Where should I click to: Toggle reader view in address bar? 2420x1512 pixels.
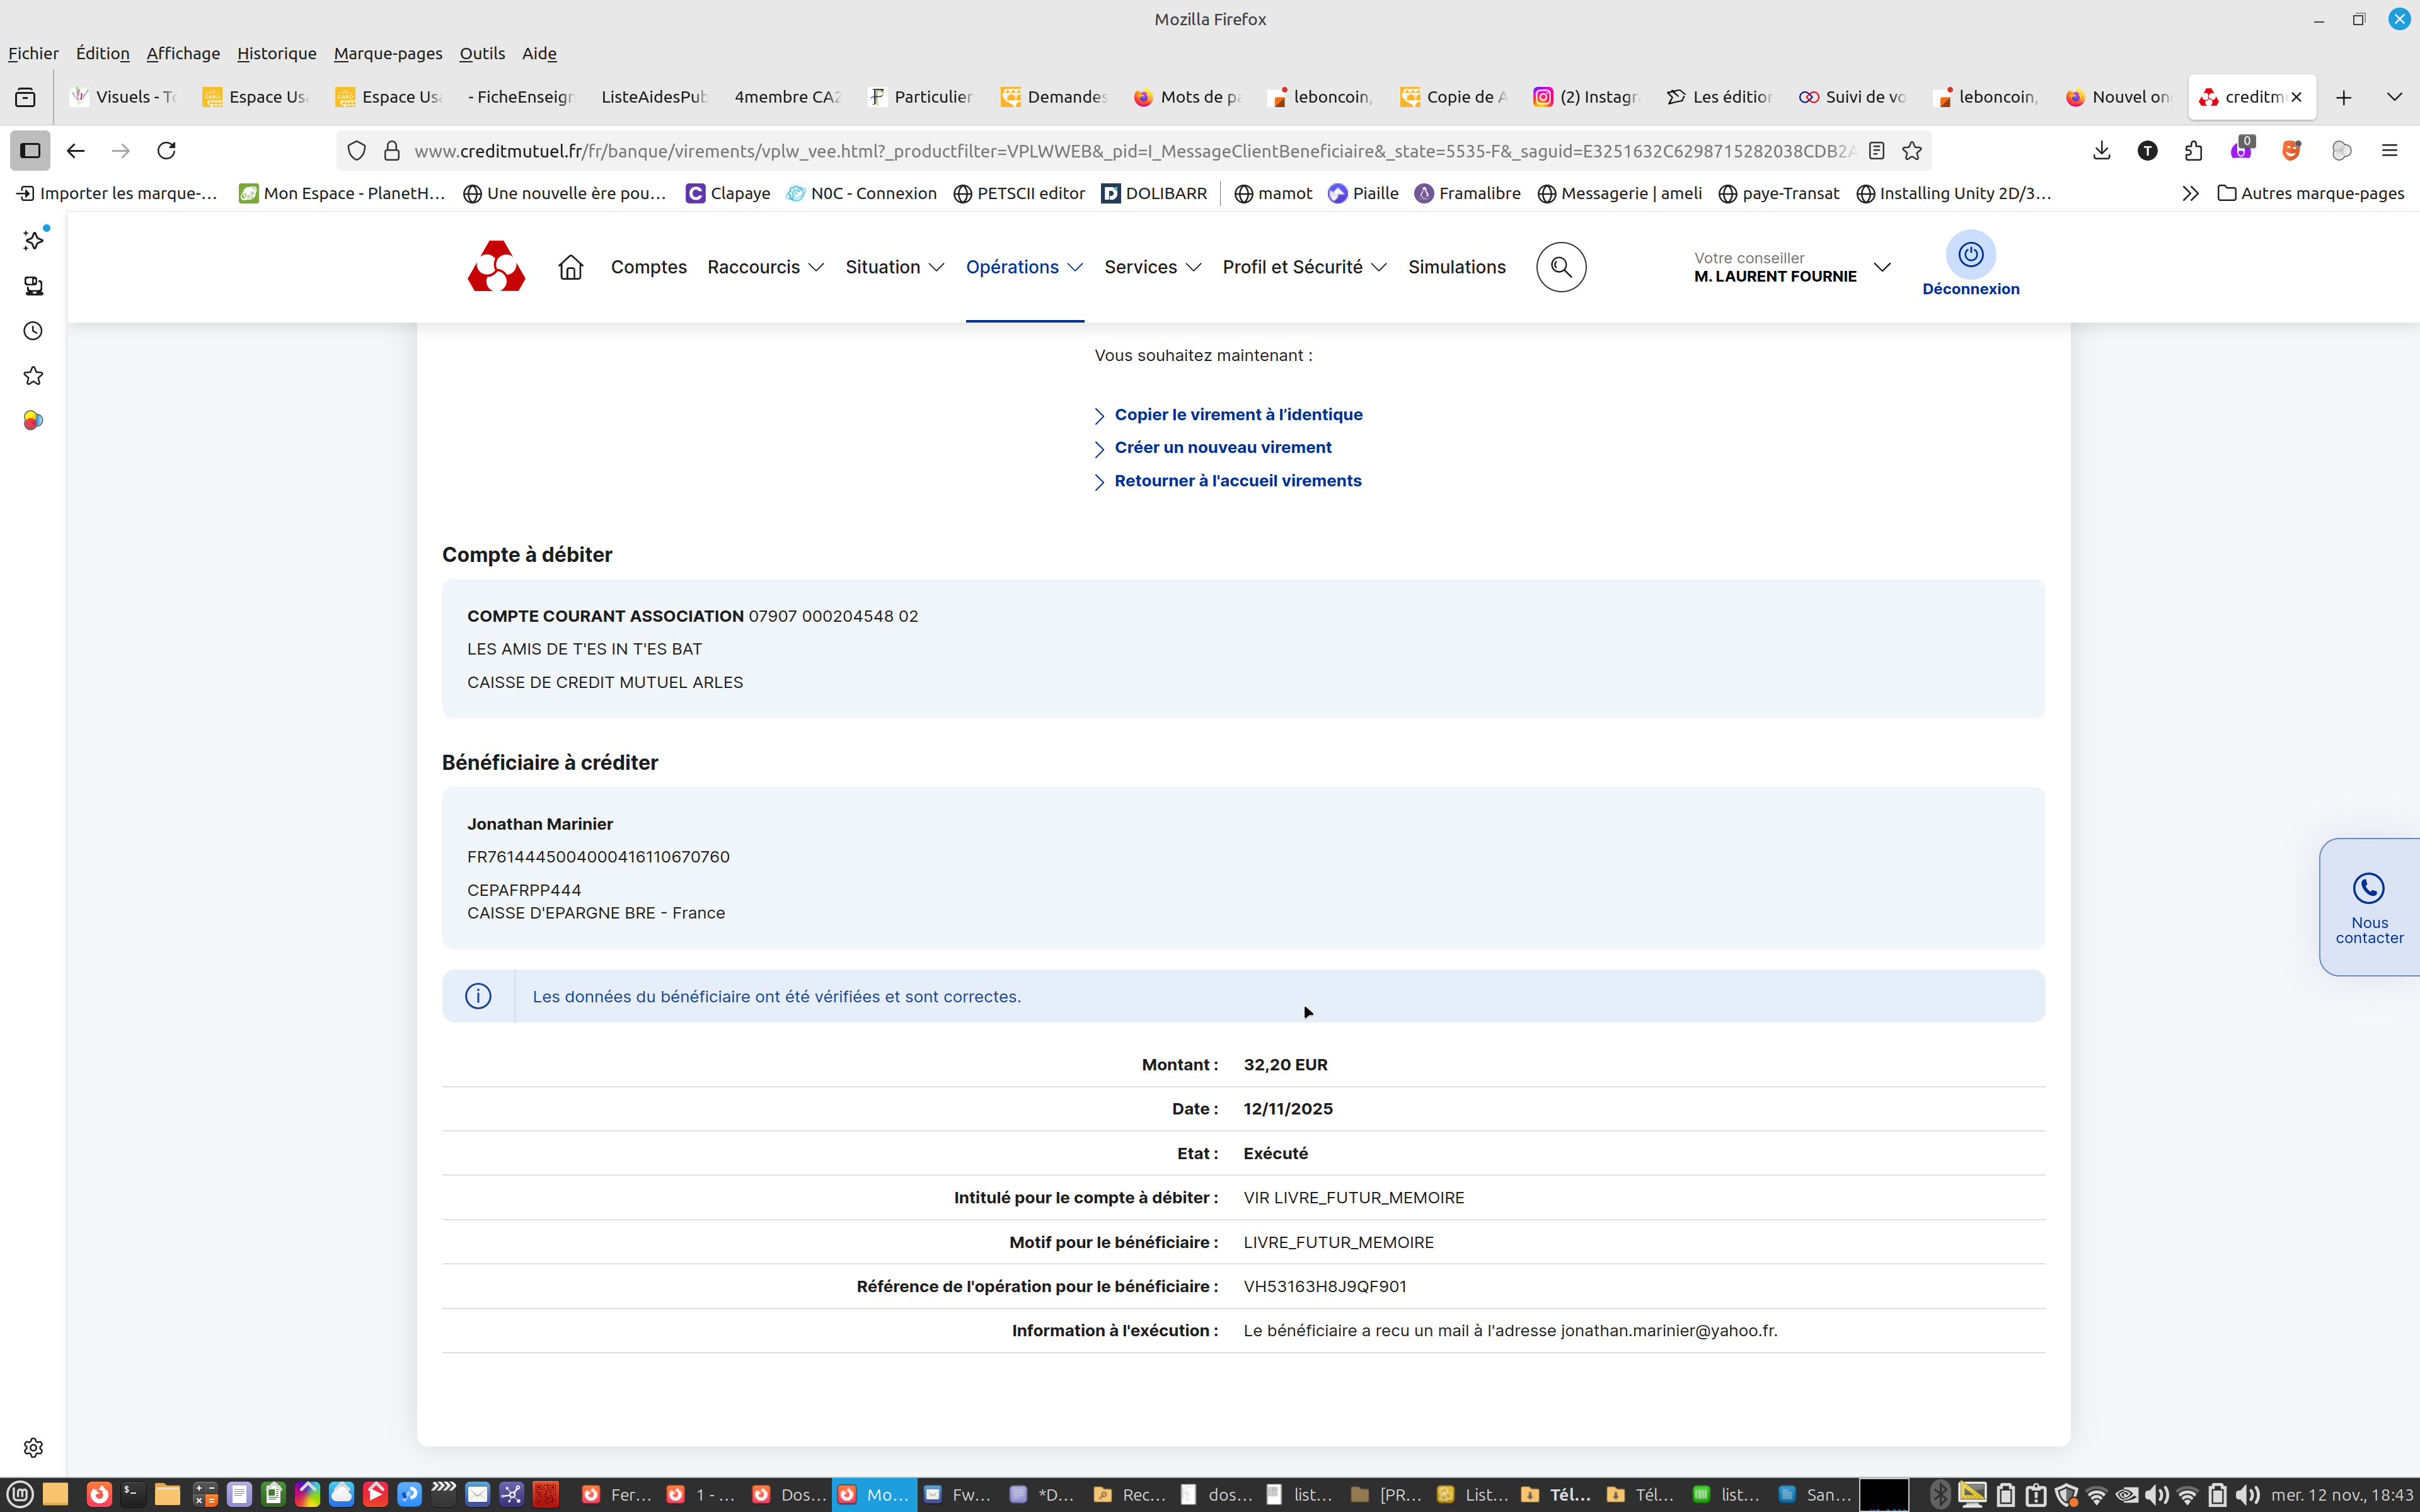[1877, 151]
